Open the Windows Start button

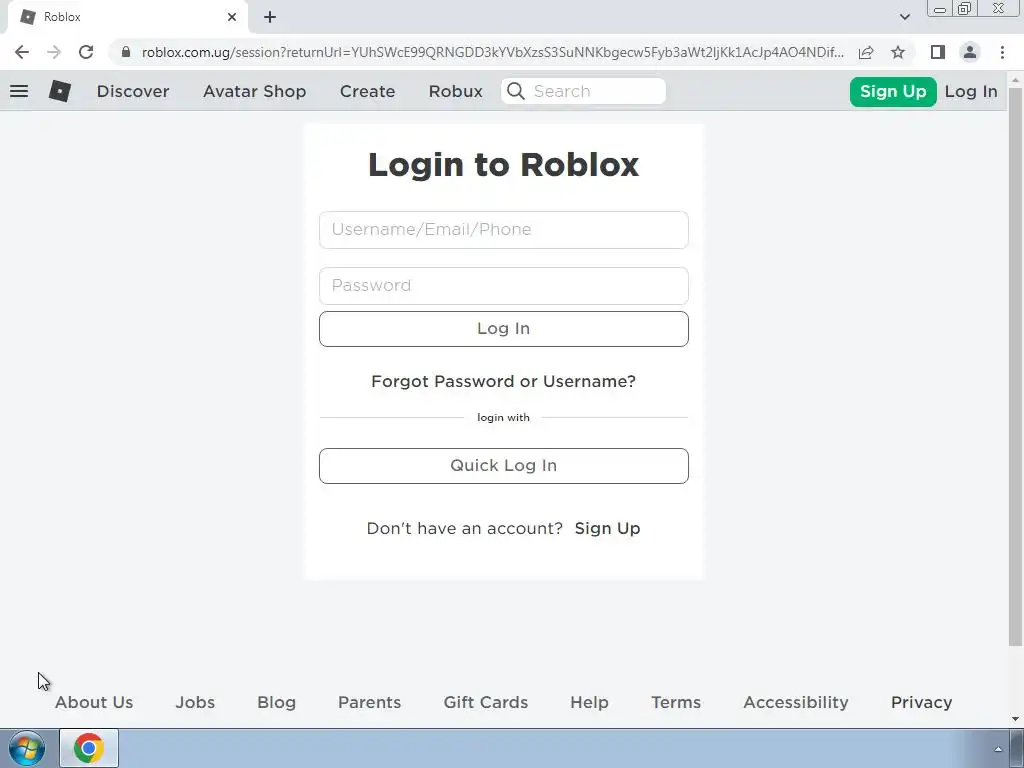click(x=26, y=748)
